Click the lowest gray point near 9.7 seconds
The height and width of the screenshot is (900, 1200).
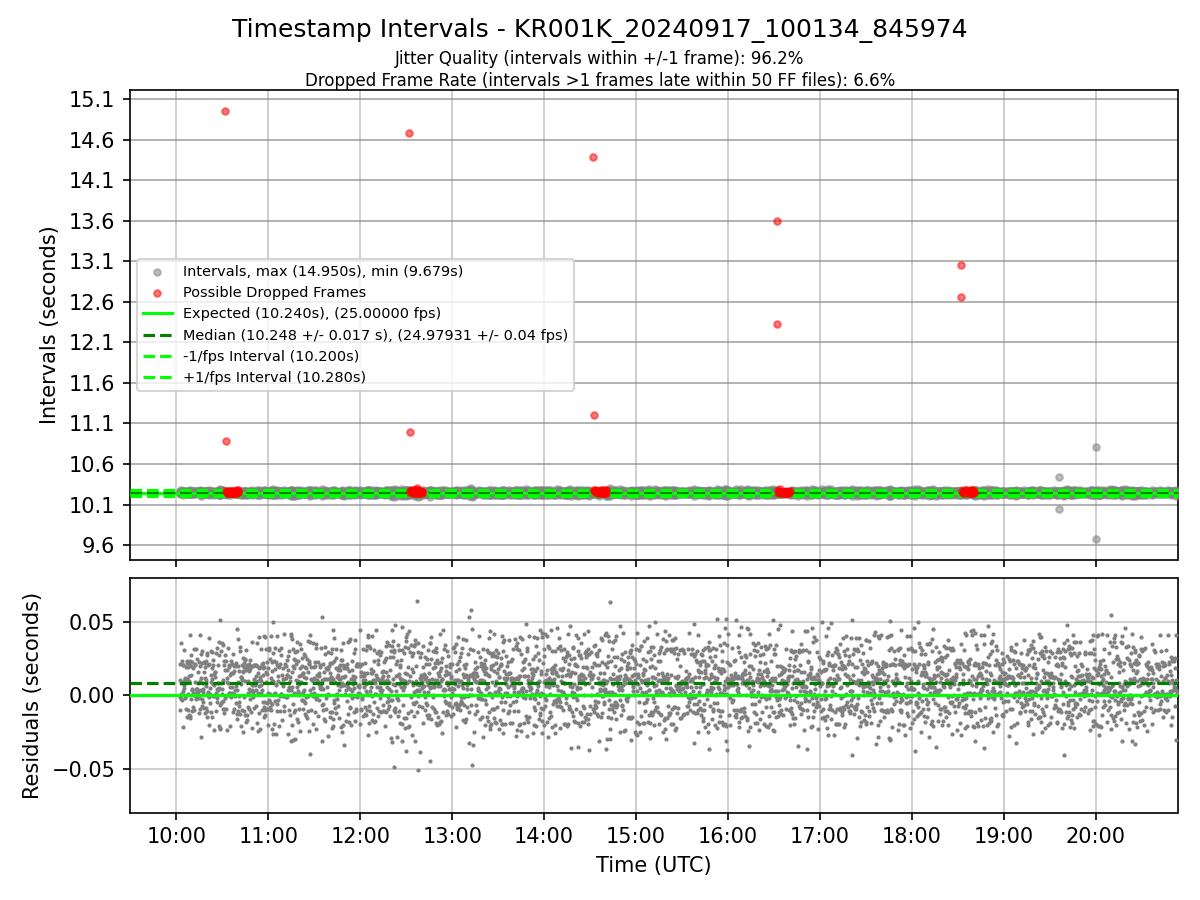pyautogui.click(x=1096, y=539)
